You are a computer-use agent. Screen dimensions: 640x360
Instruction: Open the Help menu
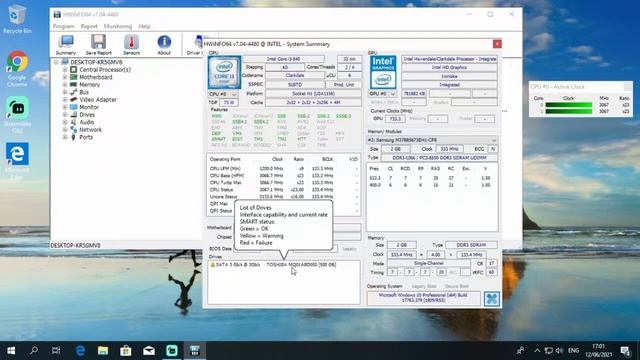[144, 26]
